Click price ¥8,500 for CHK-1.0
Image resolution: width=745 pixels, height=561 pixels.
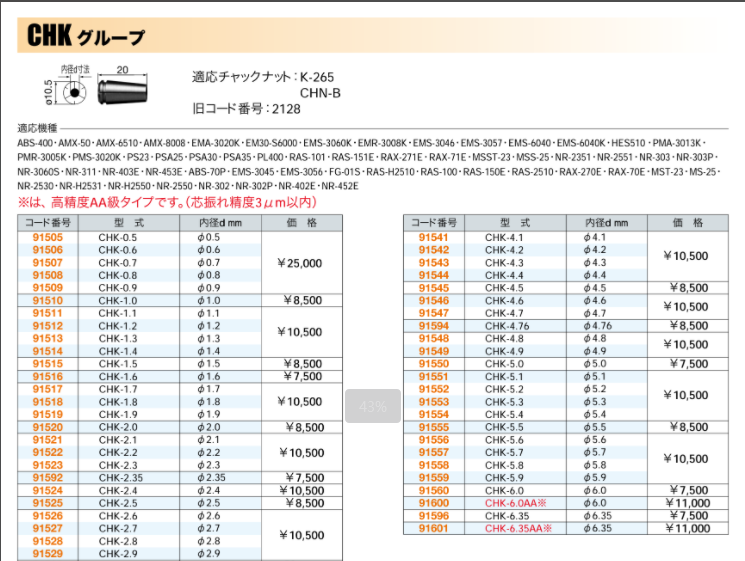pos(303,301)
